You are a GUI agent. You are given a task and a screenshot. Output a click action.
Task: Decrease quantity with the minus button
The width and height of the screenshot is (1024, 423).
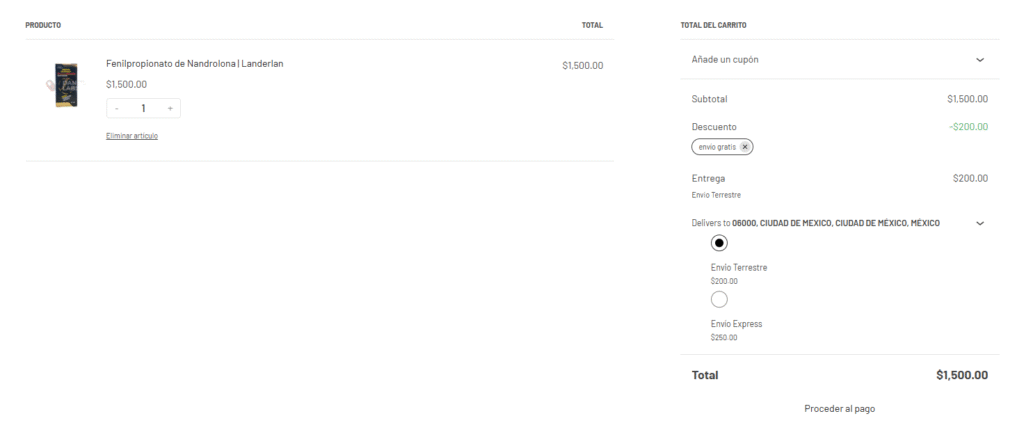coord(117,108)
